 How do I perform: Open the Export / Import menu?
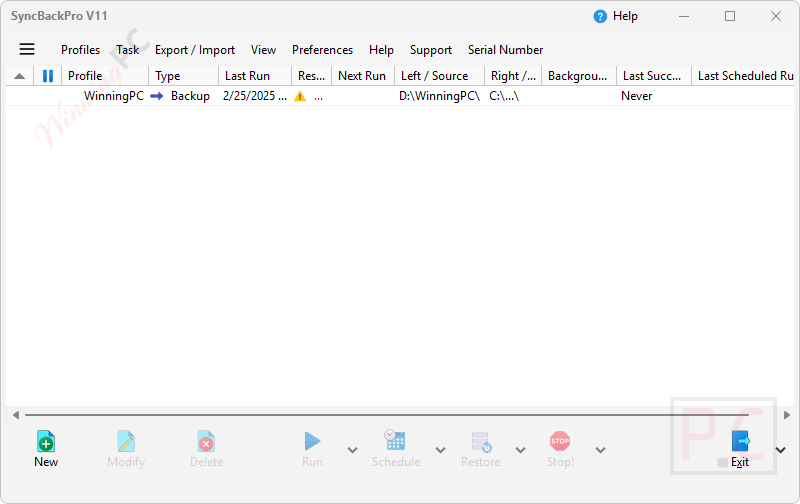tap(195, 49)
